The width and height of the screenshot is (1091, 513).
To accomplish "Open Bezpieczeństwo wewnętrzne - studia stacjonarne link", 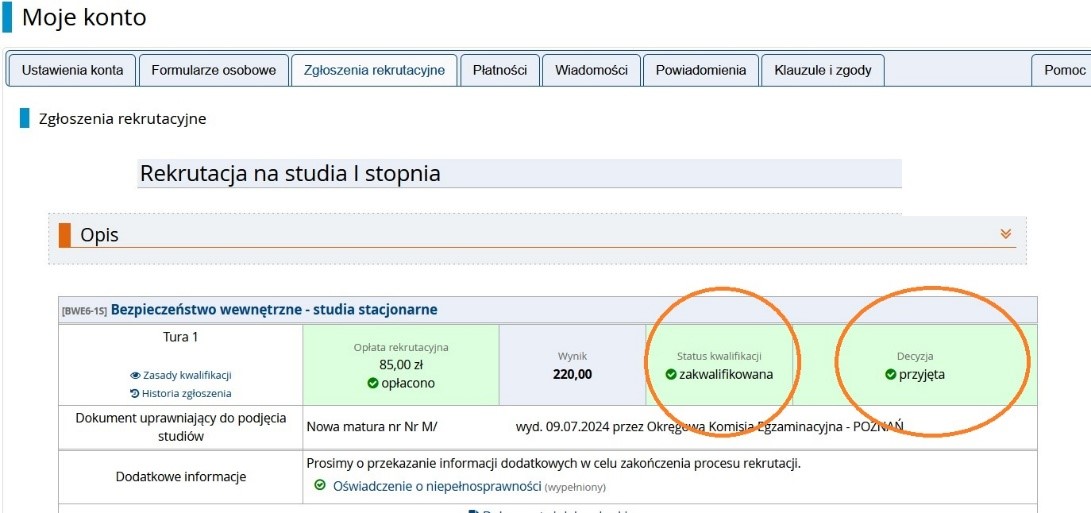I will coord(273,310).
